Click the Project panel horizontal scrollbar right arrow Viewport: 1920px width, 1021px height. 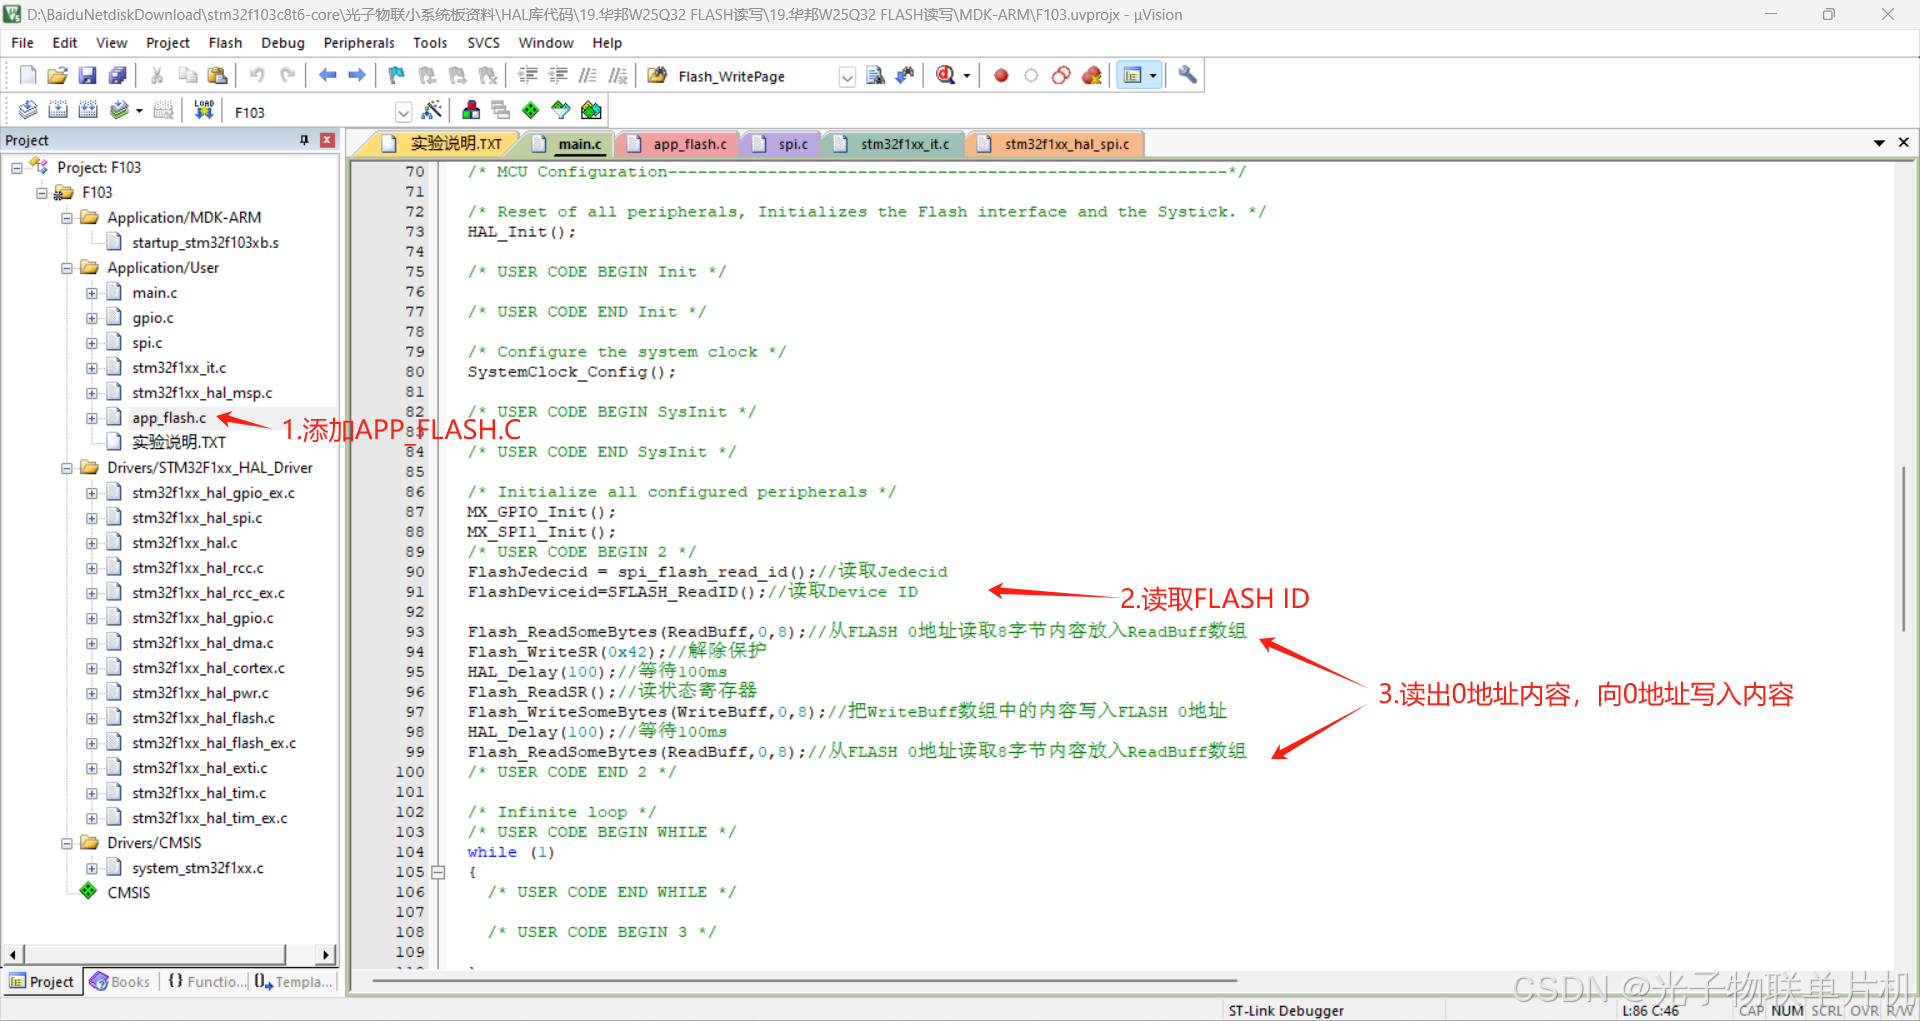326,955
